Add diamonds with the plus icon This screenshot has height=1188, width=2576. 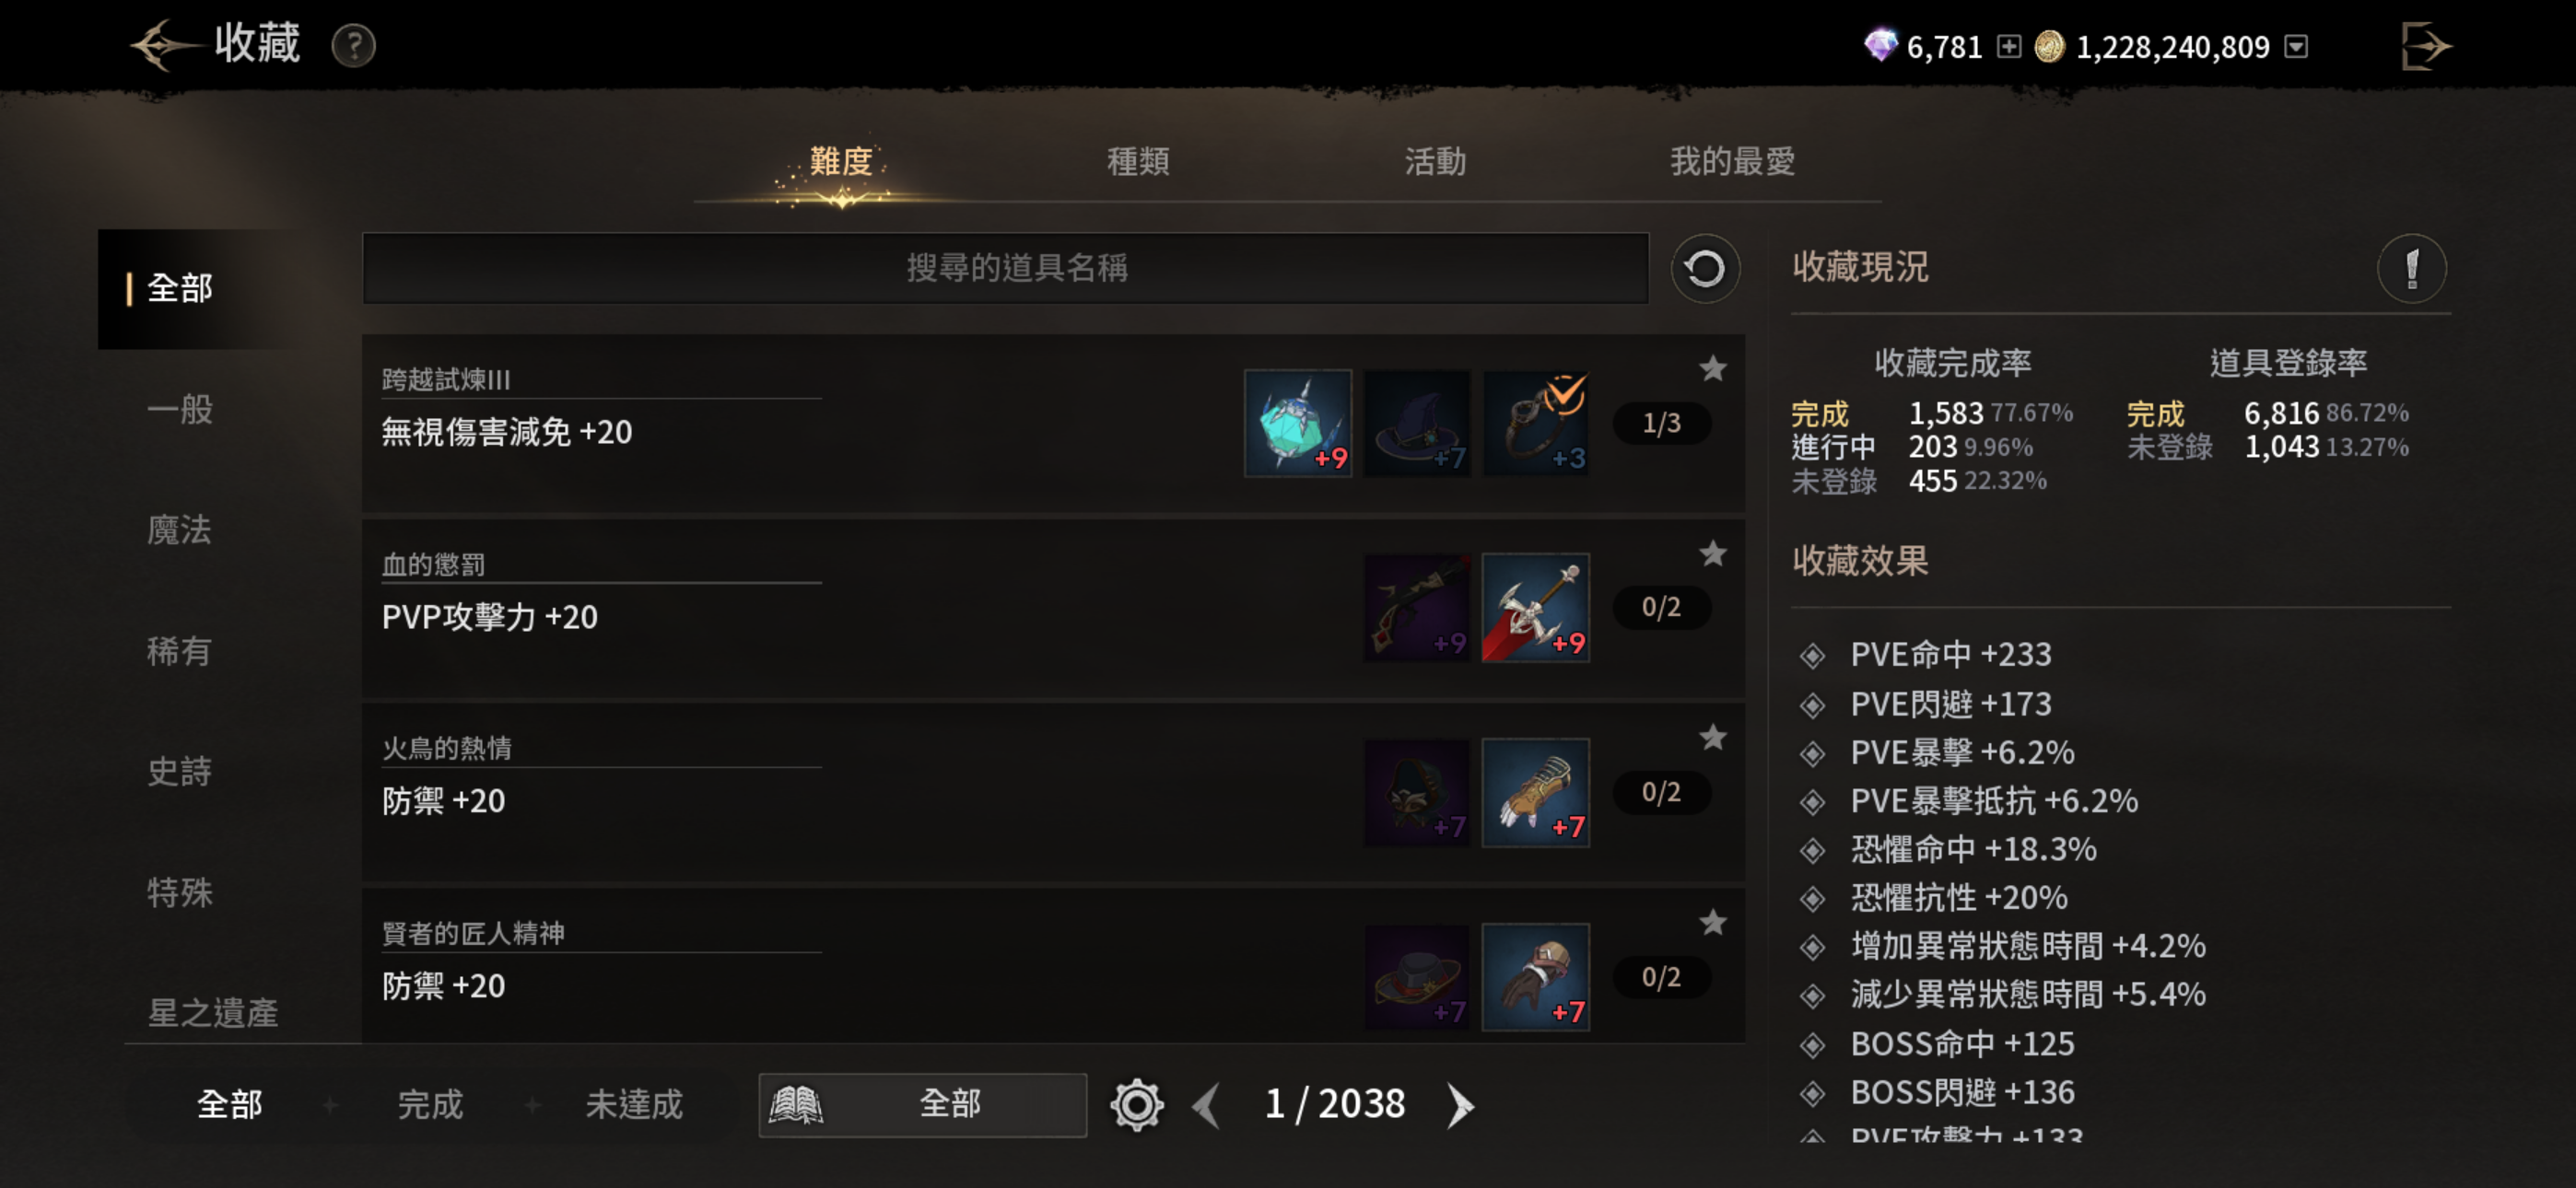2008,47
